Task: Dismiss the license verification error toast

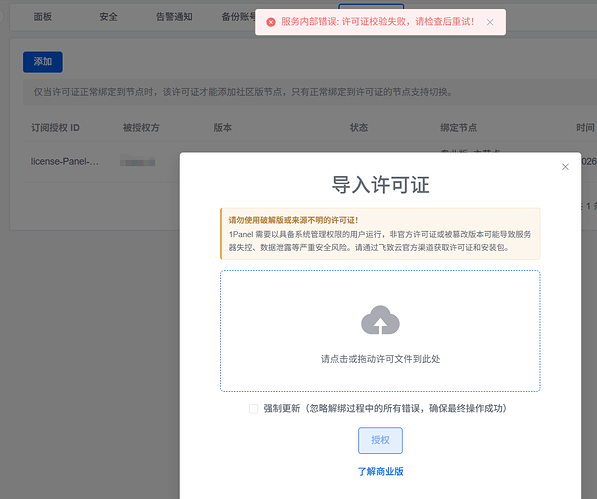Action: click(490, 22)
